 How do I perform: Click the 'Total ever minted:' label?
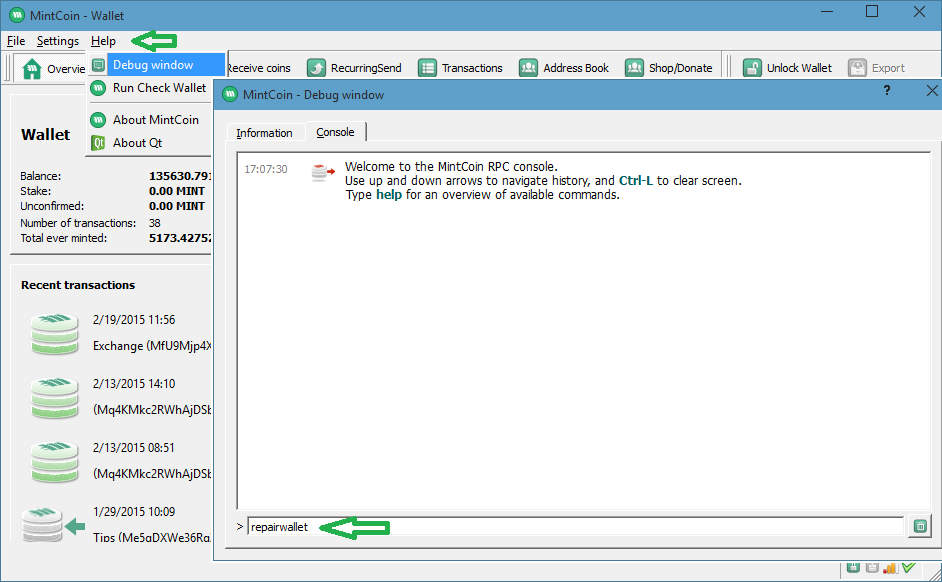tap(64, 238)
